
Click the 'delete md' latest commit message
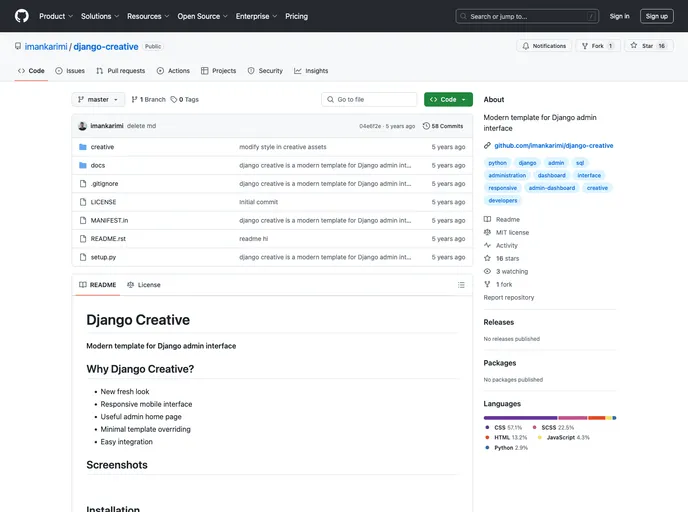click(x=141, y=126)
